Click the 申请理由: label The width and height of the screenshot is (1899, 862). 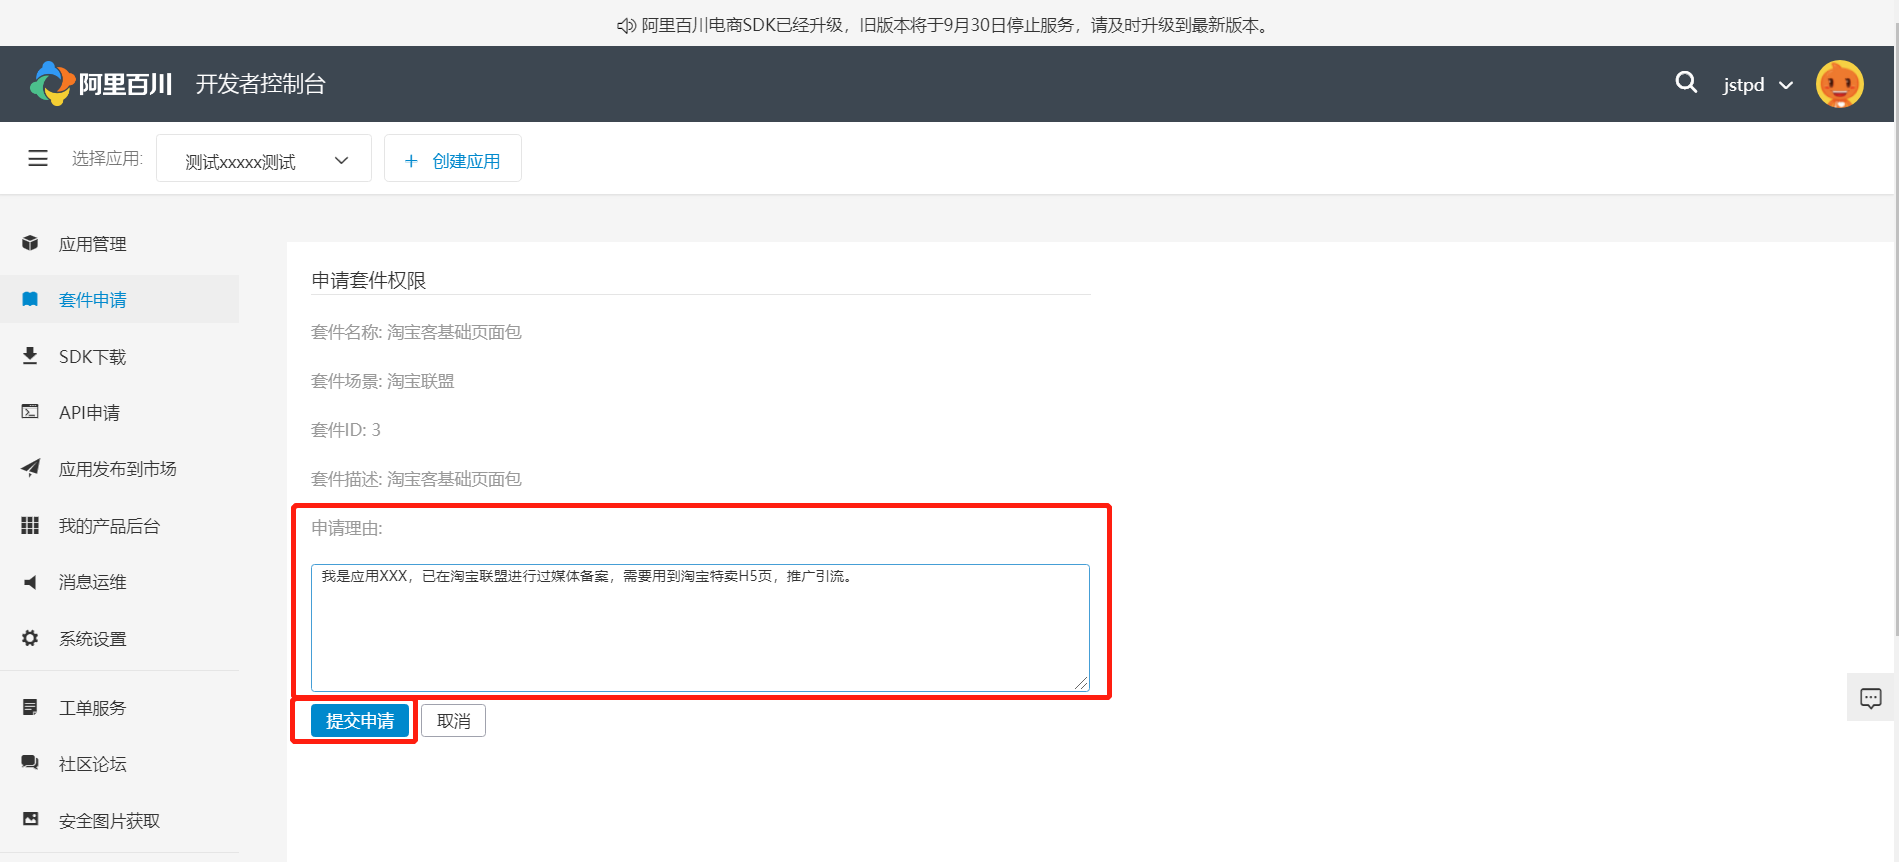pos(347,528)
